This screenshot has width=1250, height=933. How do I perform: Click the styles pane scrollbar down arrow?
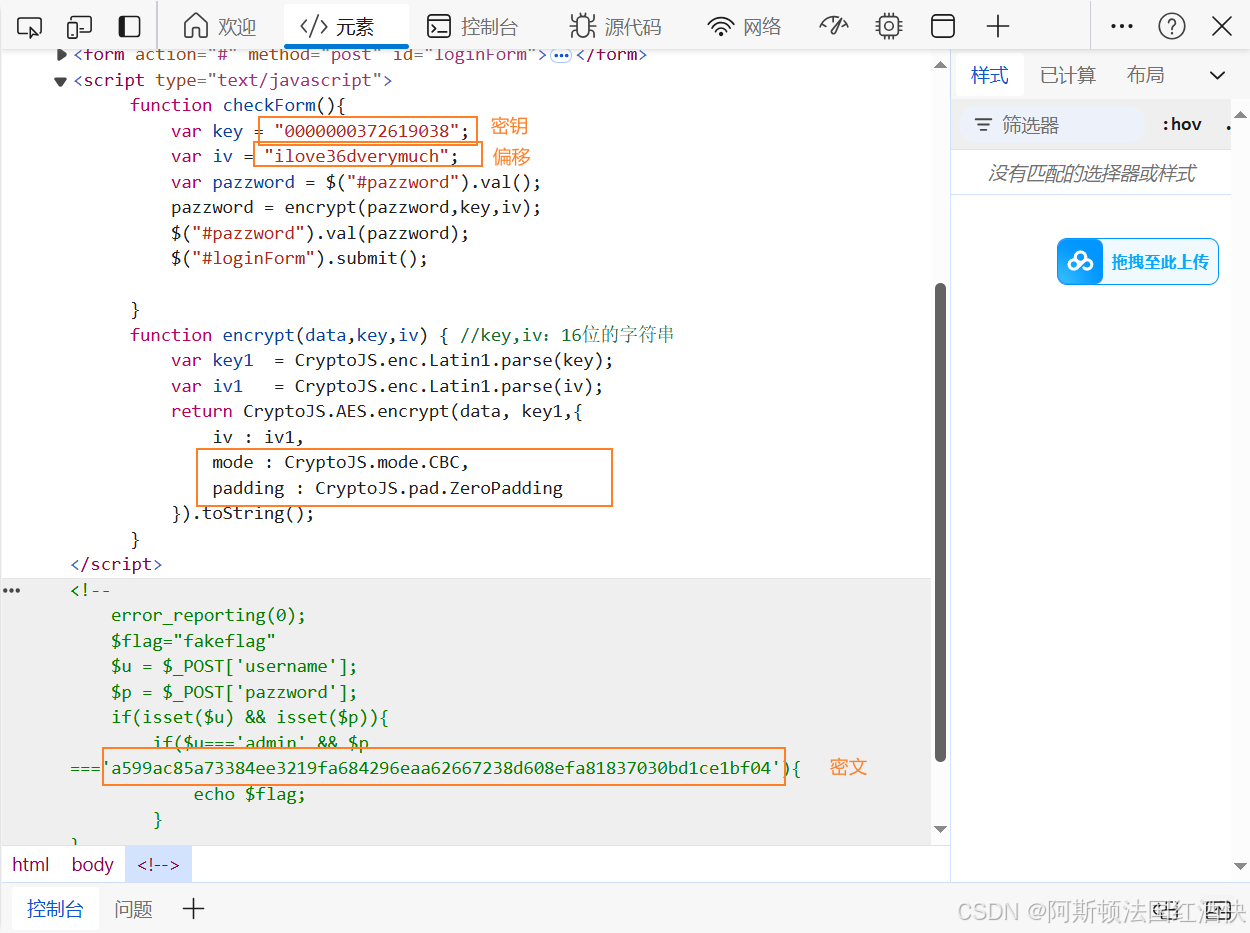point(1240,865)
